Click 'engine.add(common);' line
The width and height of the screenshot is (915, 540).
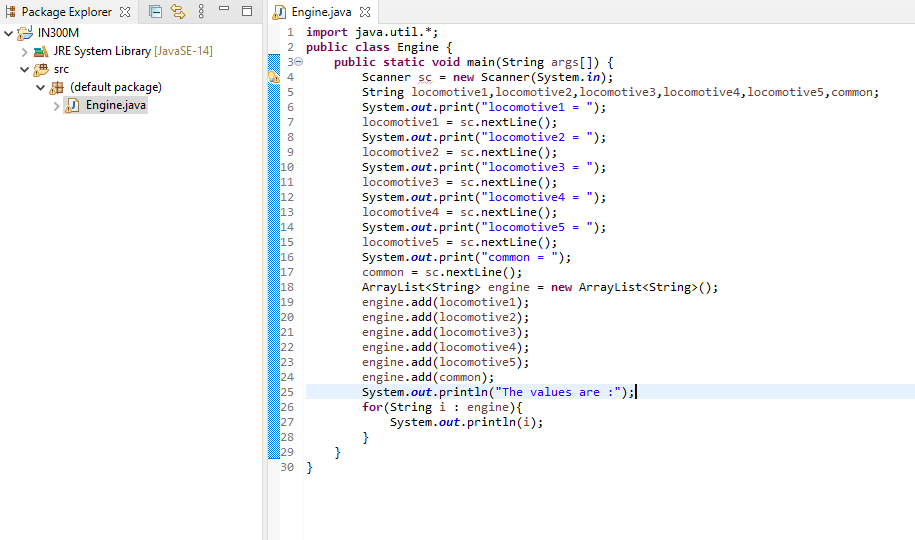tap(428, 378)
